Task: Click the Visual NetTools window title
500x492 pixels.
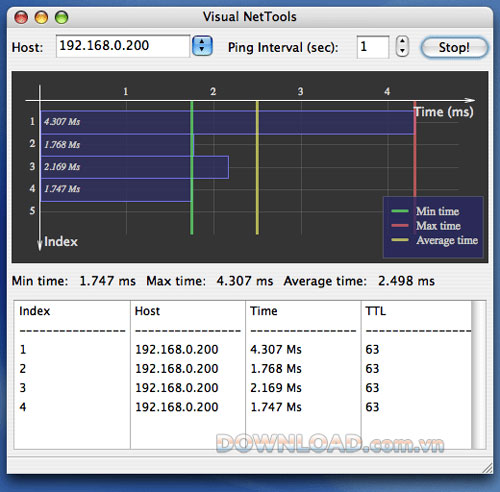Action: (x=250, y=17)
